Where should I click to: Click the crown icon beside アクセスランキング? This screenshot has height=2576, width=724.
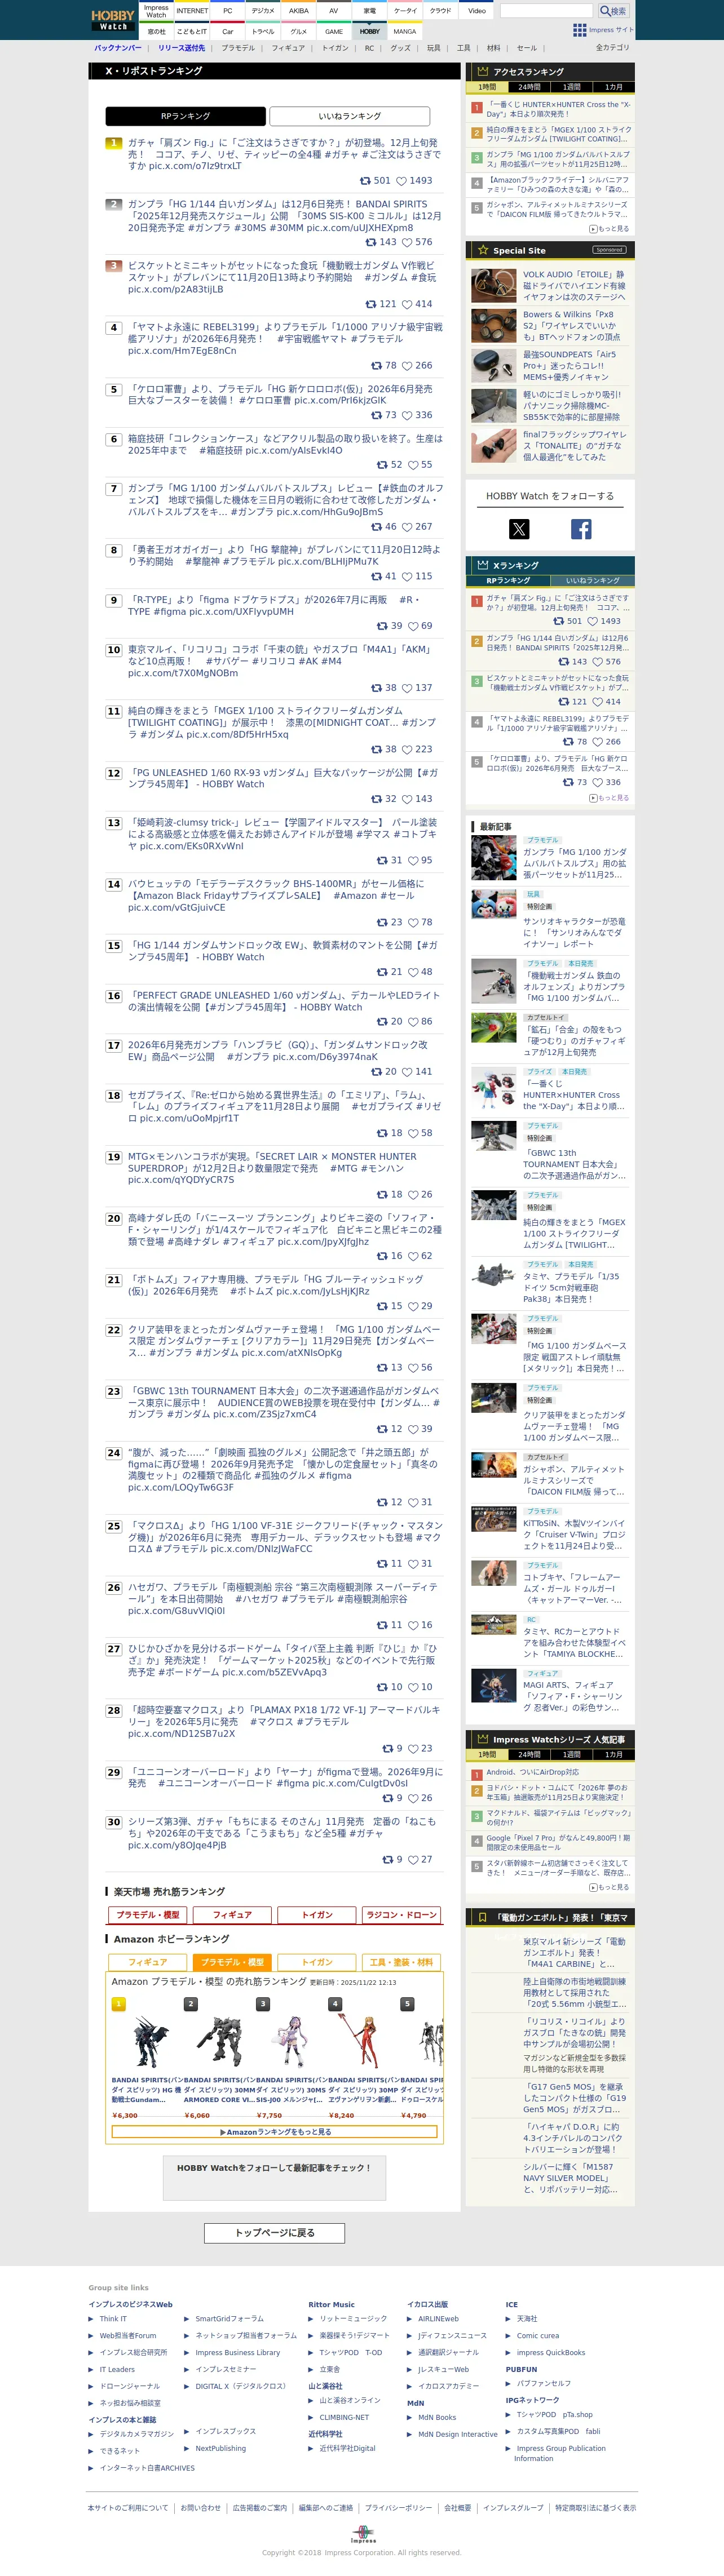[x=482, y=71]
